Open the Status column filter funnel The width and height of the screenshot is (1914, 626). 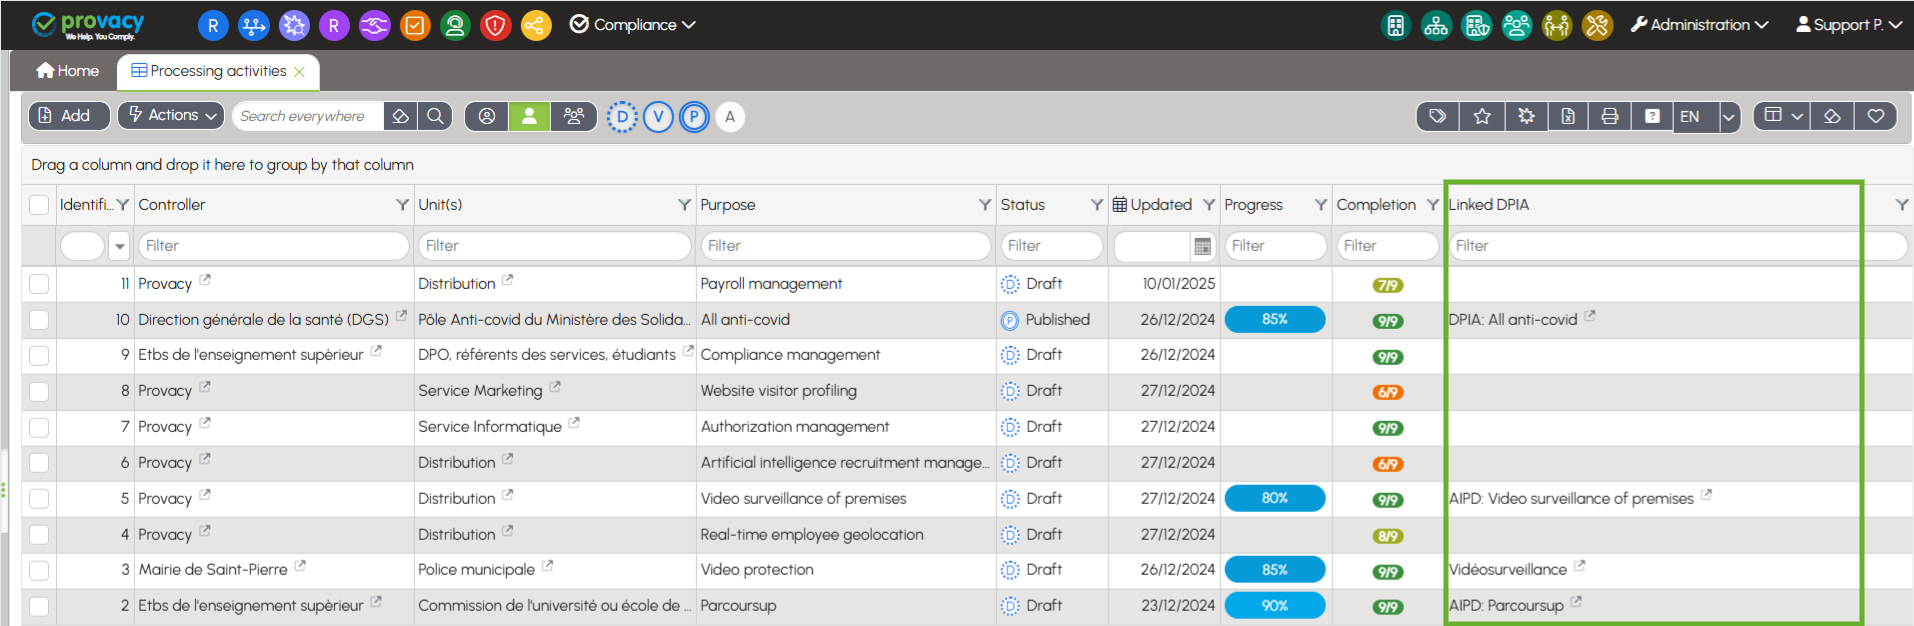coord(1096,205)
